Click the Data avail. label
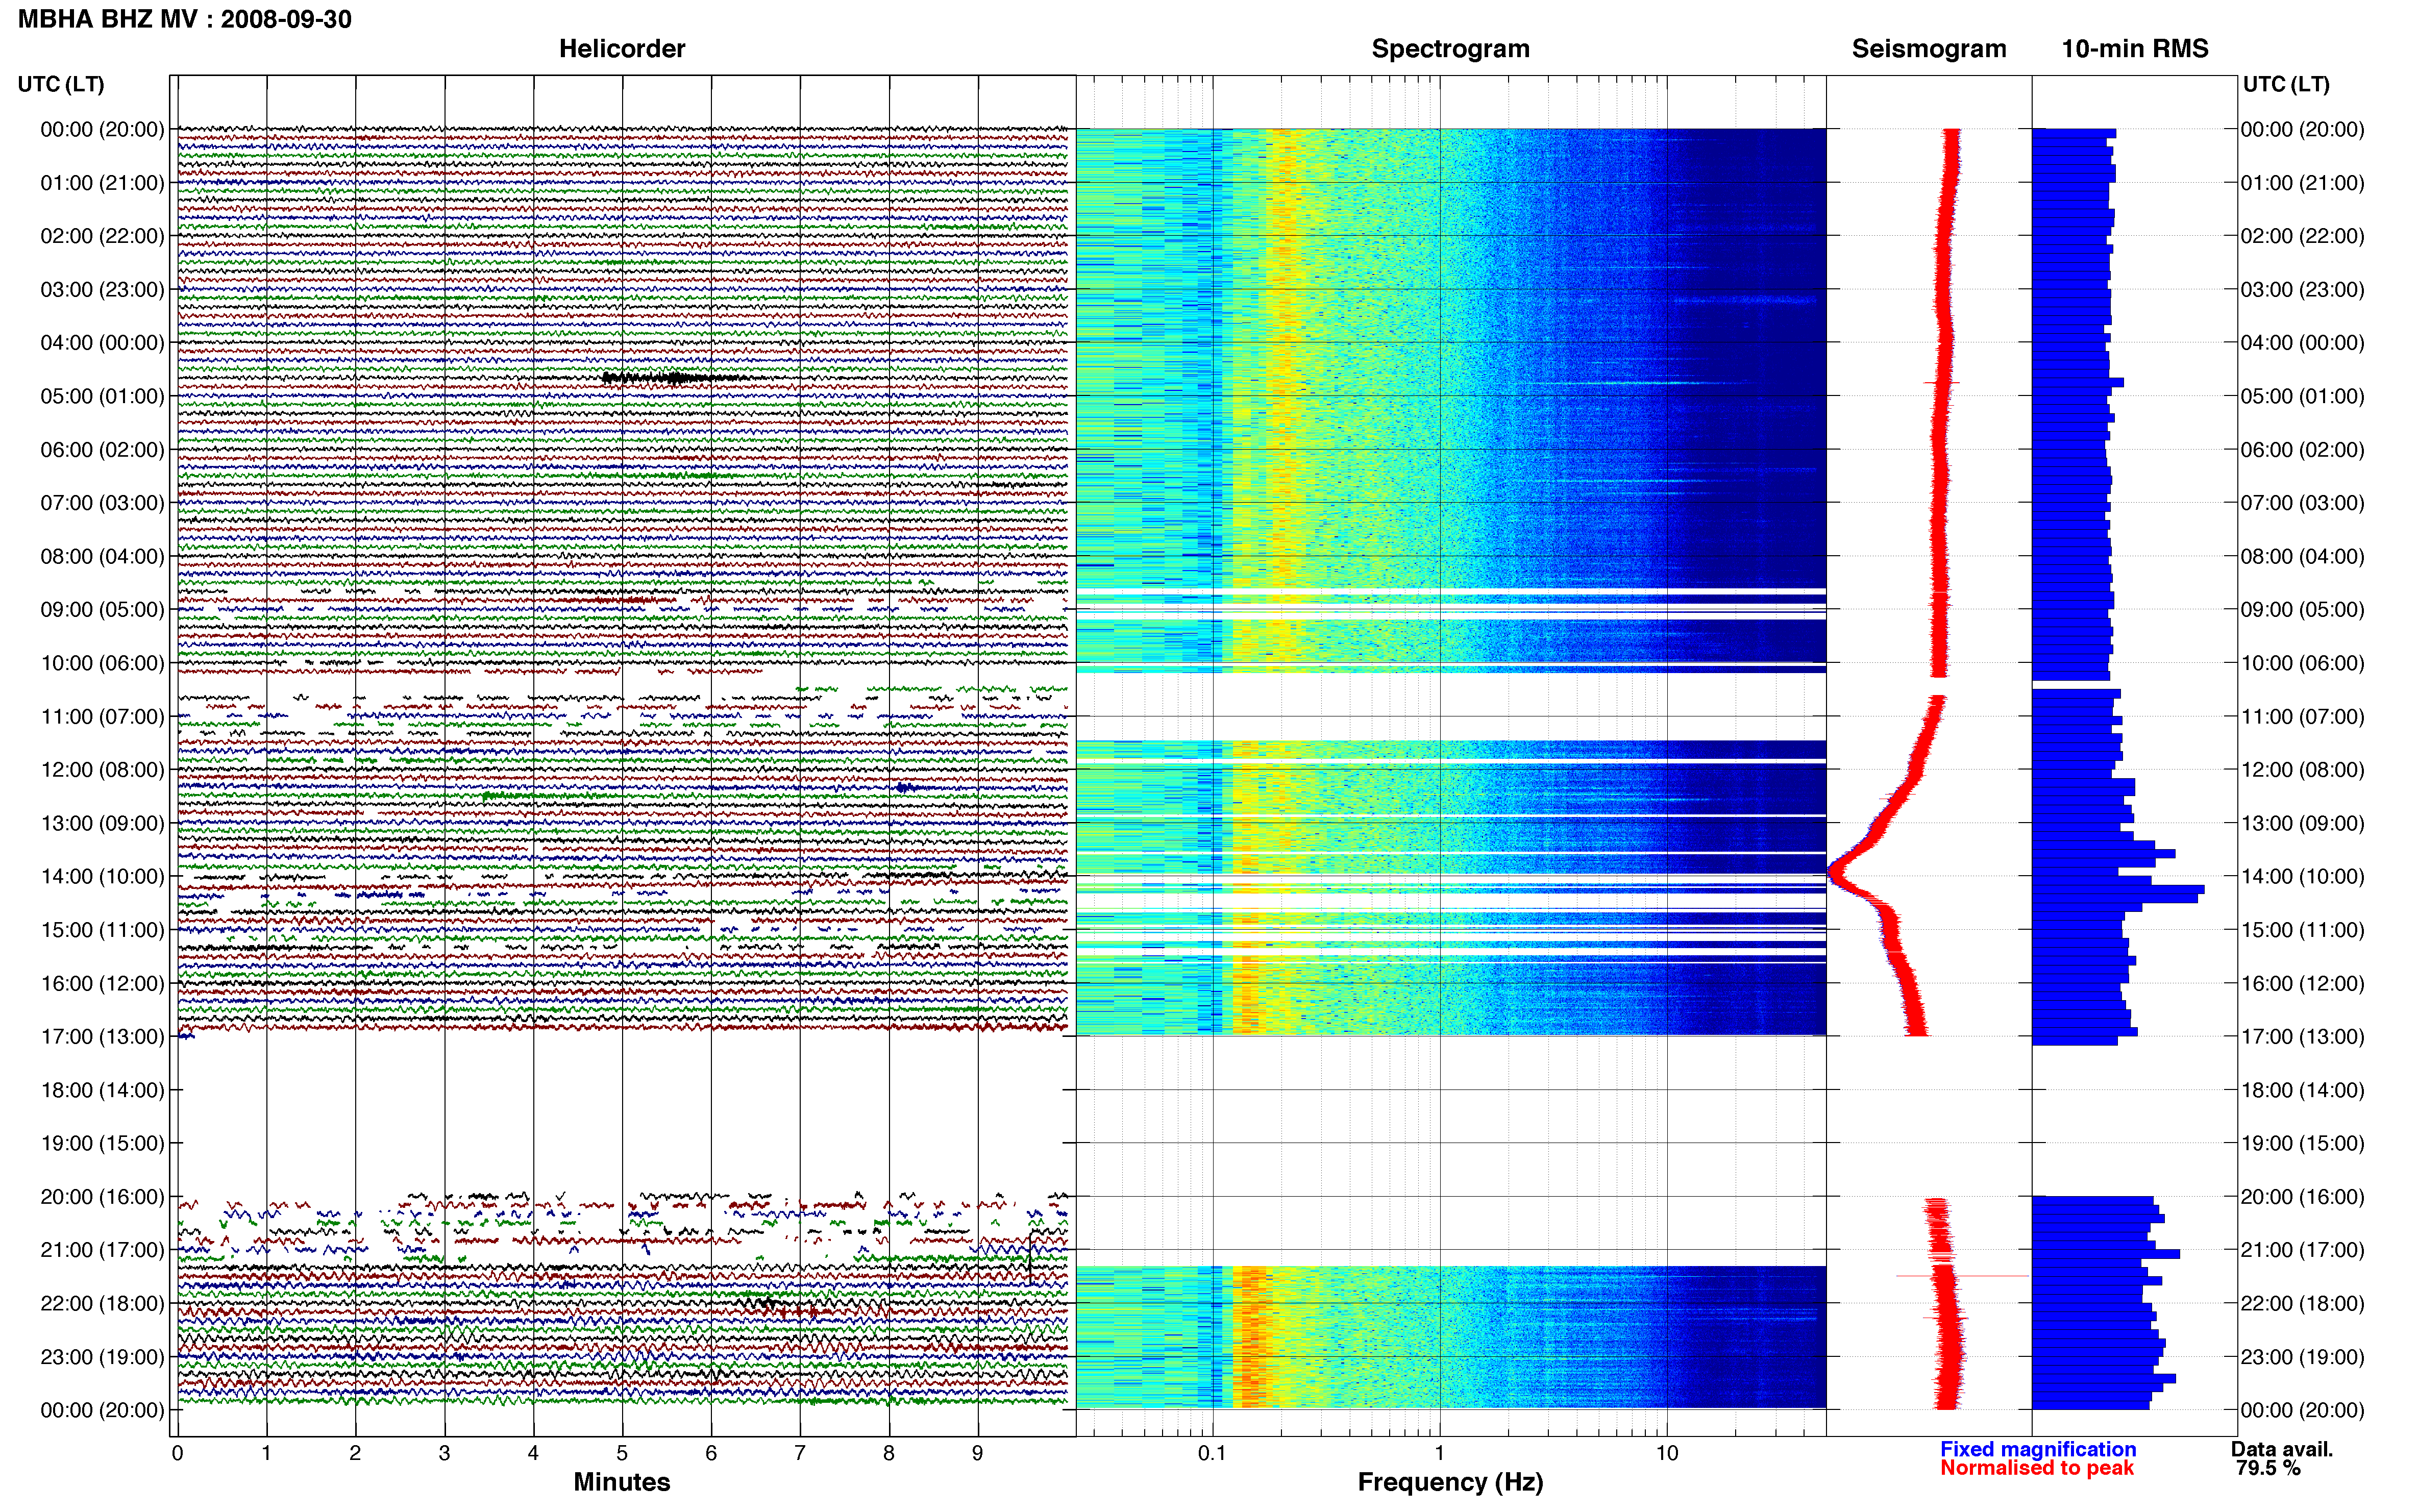Image resolution: width=2419 pixels, height=1512 pixels. pyautogui.click(x=2282, y=1449)
